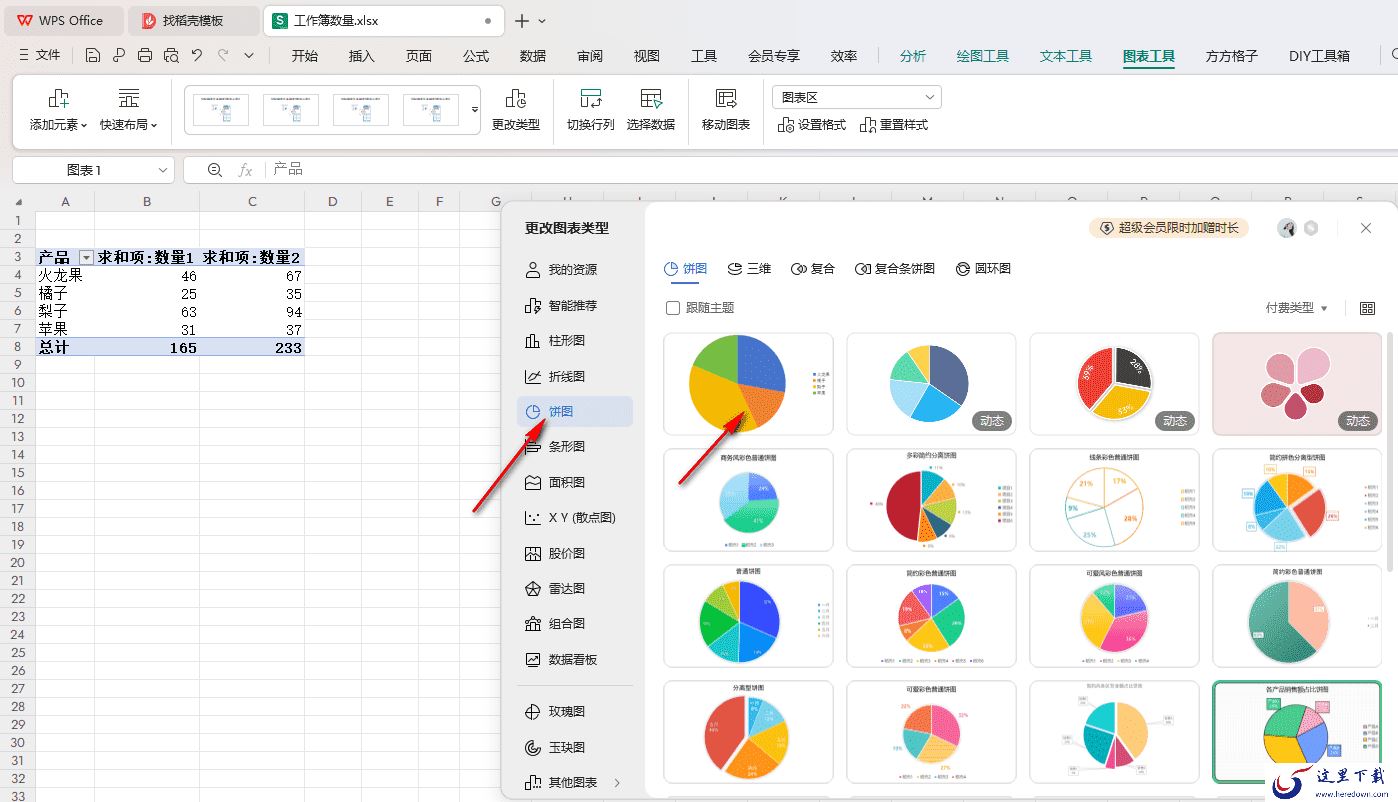1398x802 pixels.
Task: Open the 插入 ribbon tab
Action: click(361, 56)
